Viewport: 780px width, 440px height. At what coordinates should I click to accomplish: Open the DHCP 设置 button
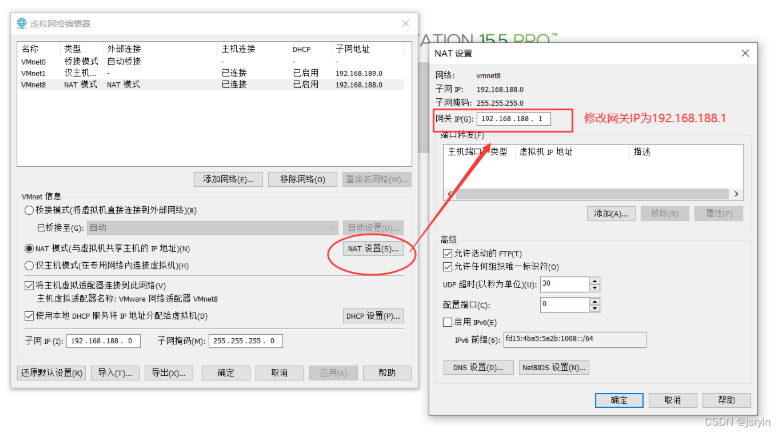point(373,316)
